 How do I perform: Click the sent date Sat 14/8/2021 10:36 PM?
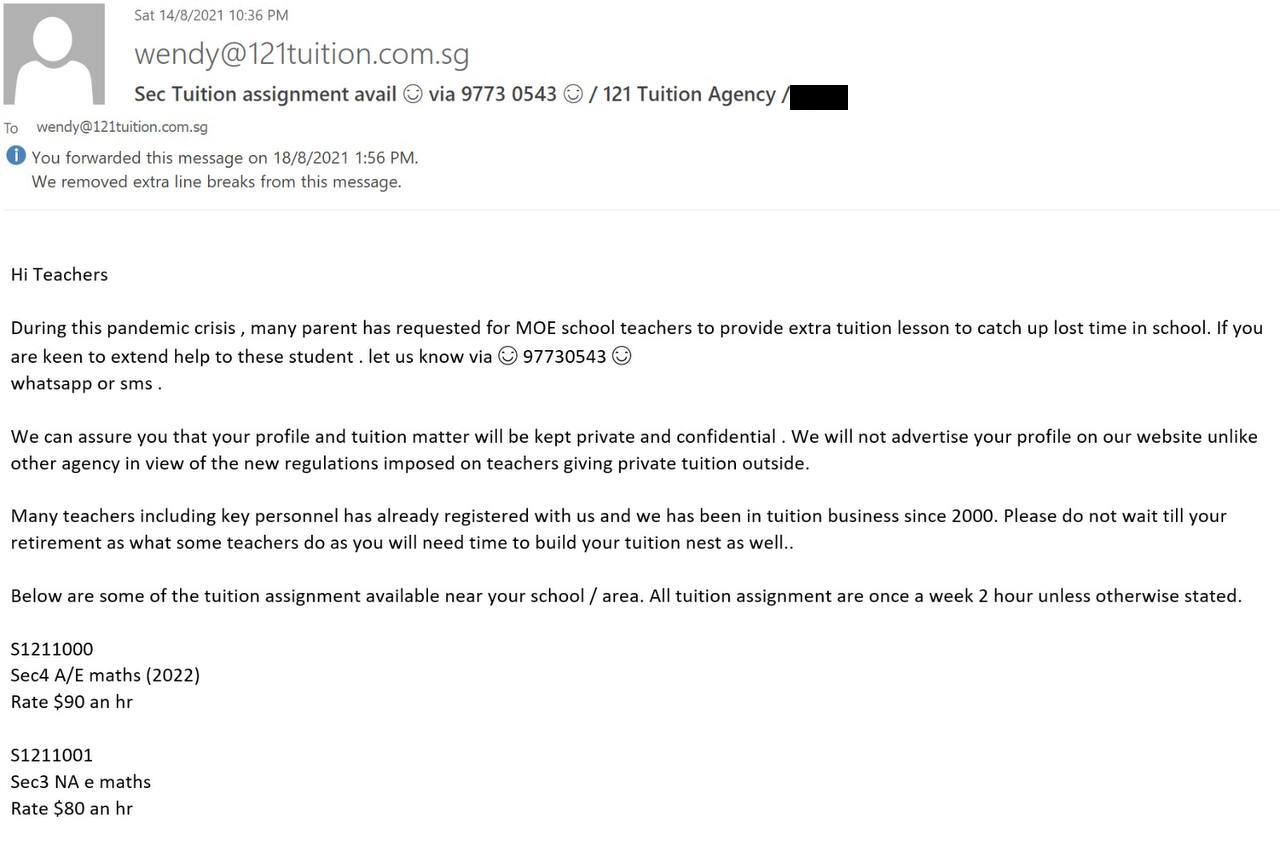pos(211,15)
